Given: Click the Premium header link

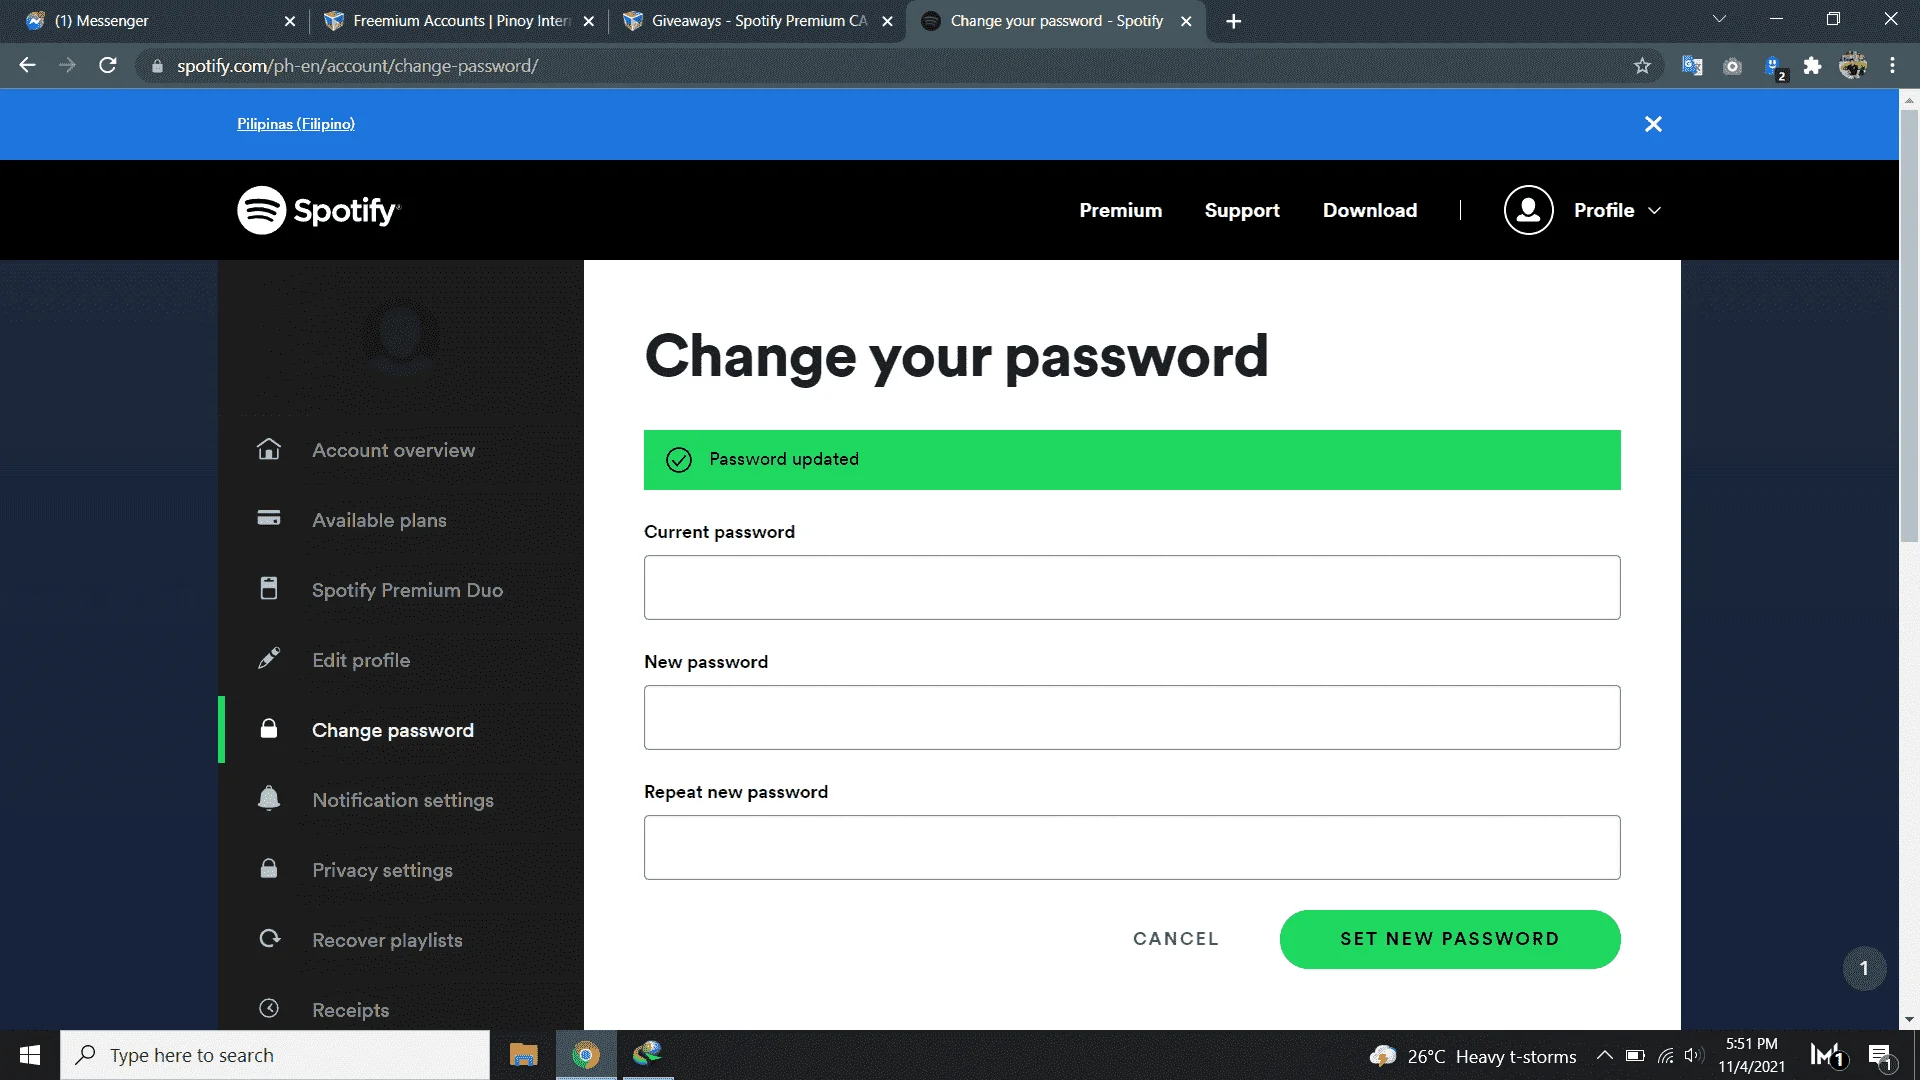Looking at the screenshot, I should click(1120, 210).
